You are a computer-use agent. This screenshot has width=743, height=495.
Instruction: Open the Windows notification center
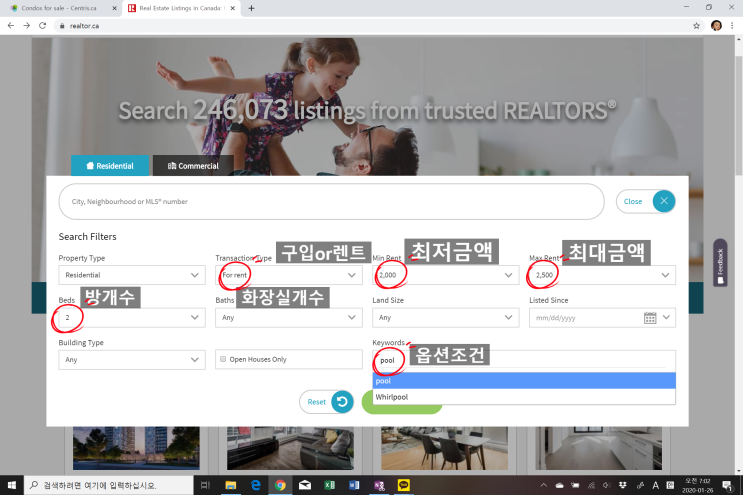pos(727,485)
